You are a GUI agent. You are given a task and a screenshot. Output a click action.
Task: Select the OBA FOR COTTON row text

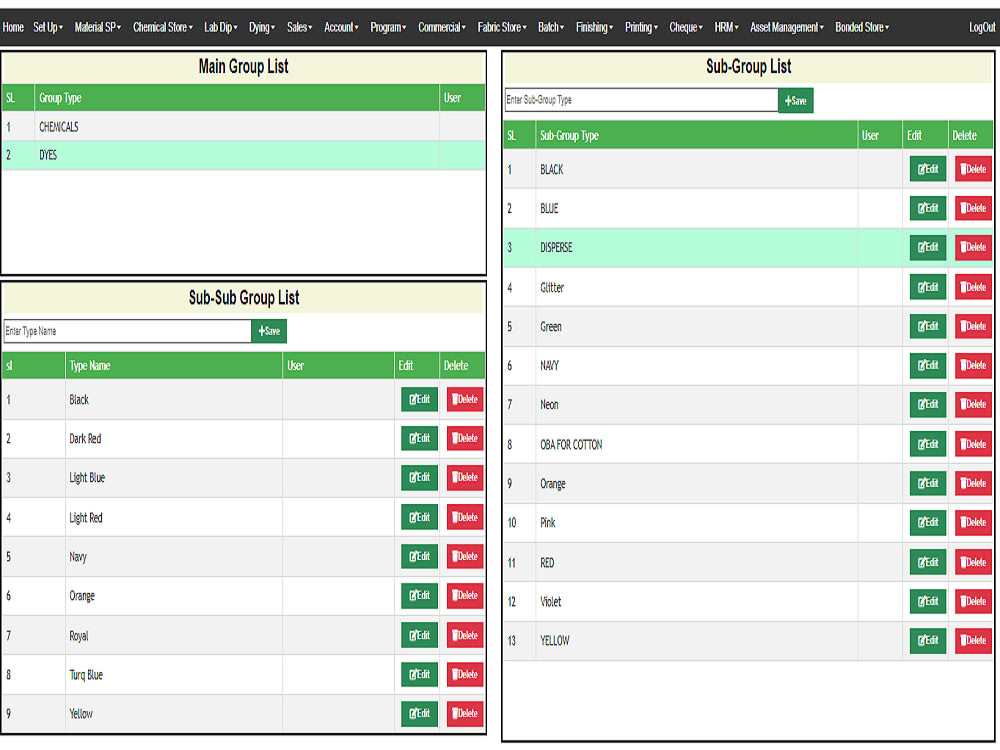click(x=571, y=445)
